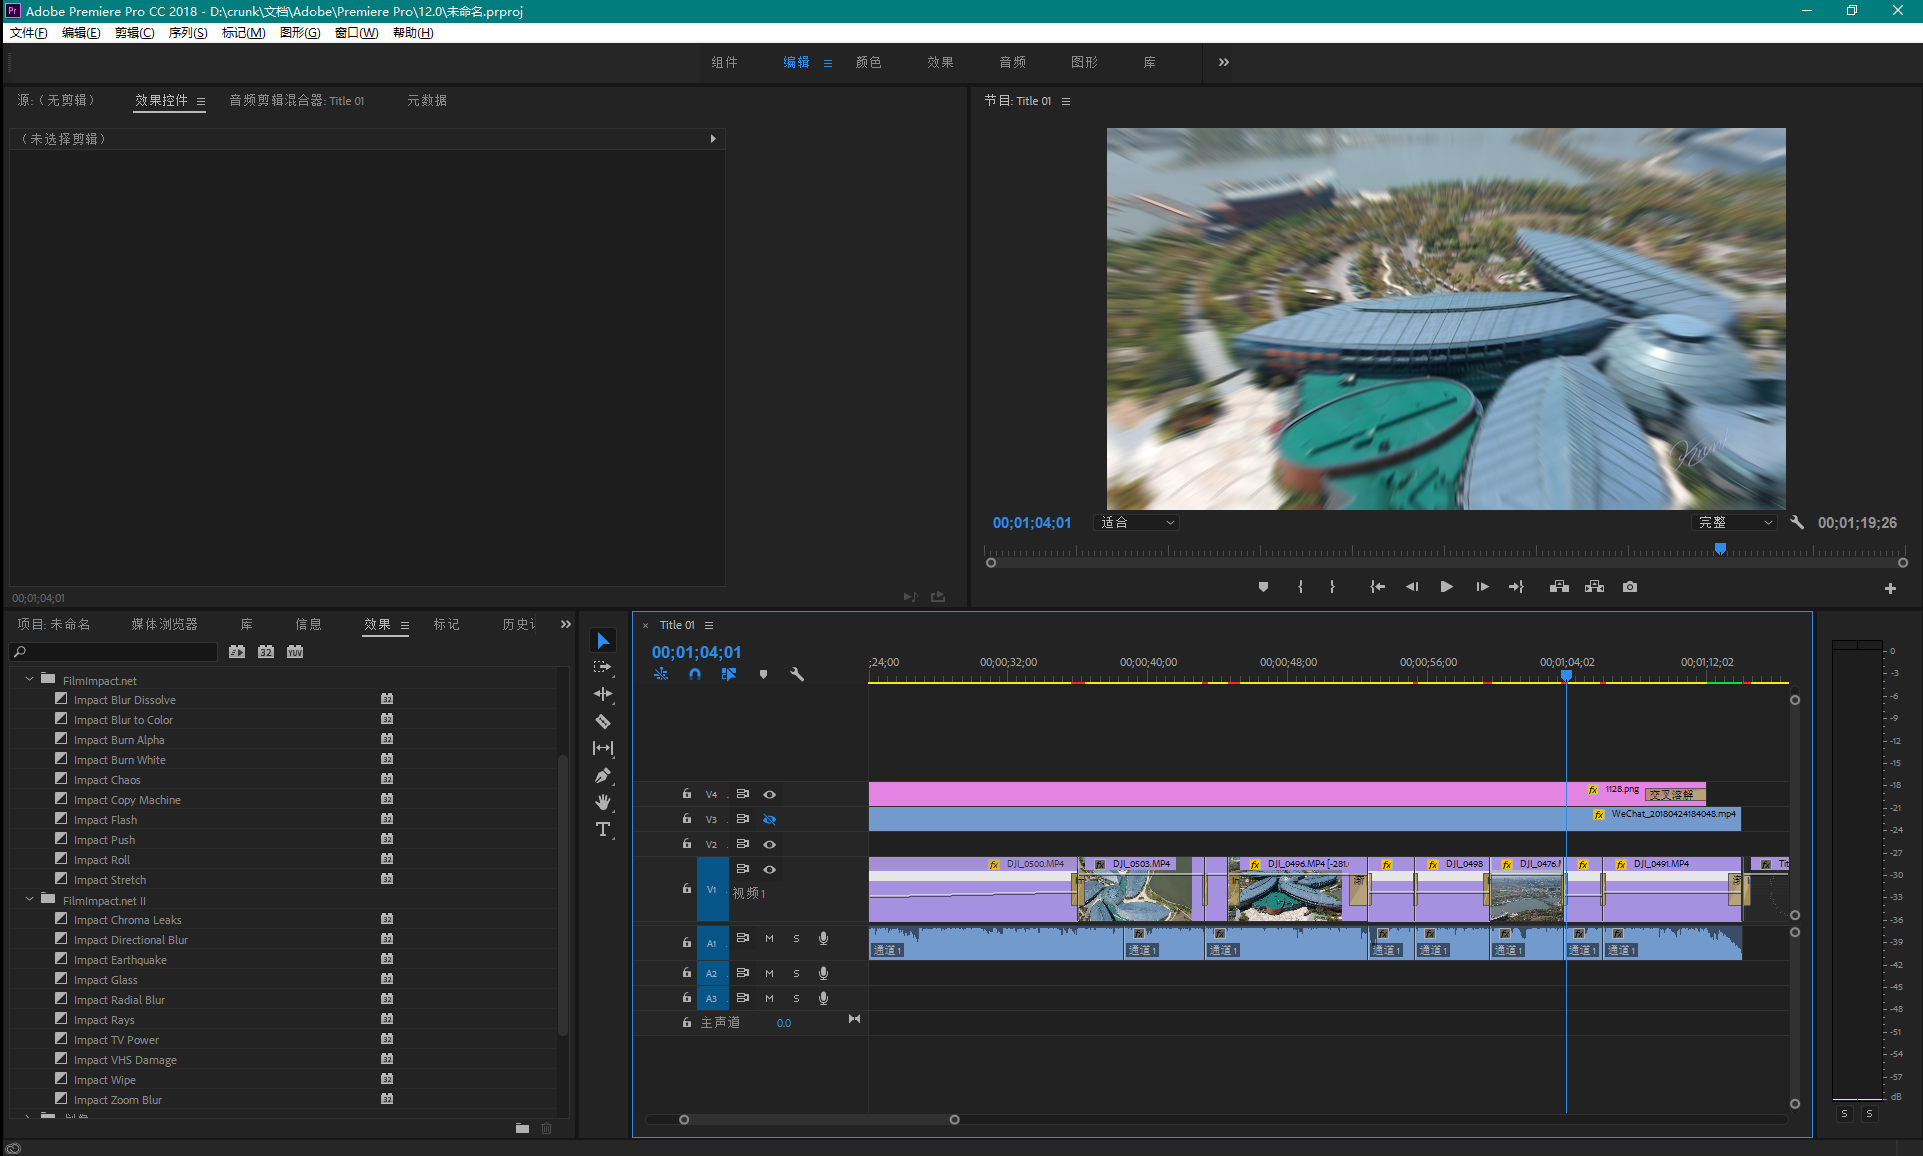Toggle the V4 track's eye visibility

tap(770, 794)
